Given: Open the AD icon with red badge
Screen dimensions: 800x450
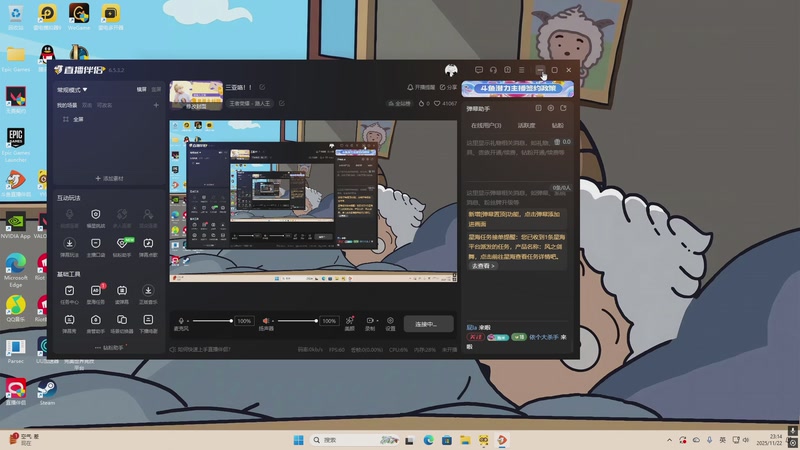Looking at the screenshot, I should 95,291.
